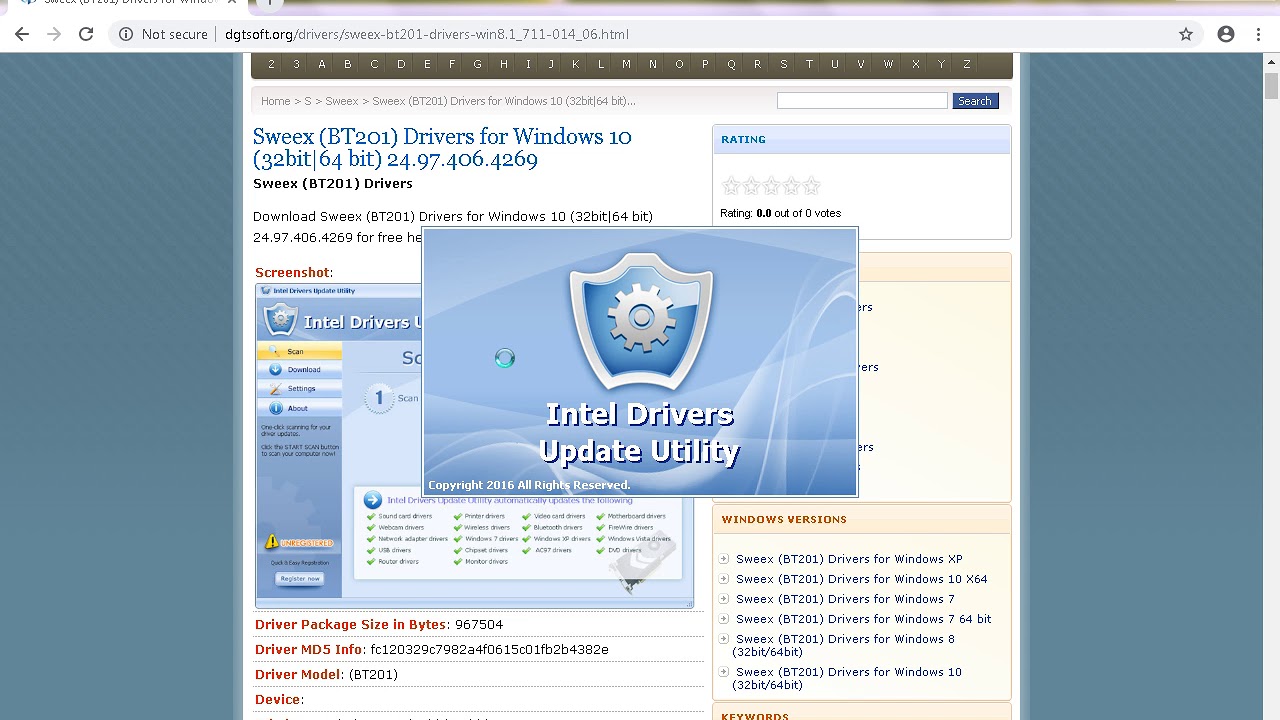Click the Driver Model (BT201) text
The image size is (1280, 720).
click(373, 674)
